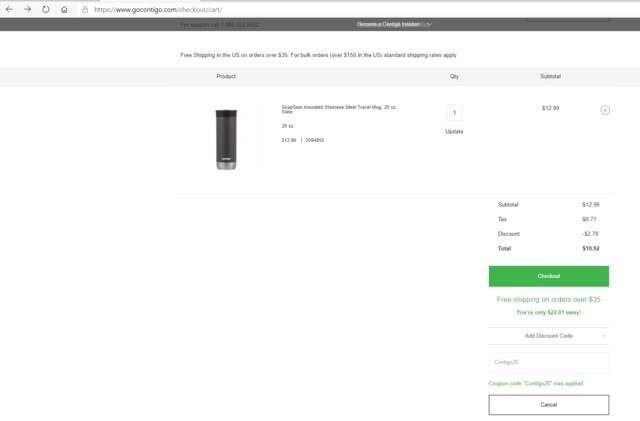Proceed with the green Checkout button
Viewport: 640px width, 421px height.
(549, 276)
